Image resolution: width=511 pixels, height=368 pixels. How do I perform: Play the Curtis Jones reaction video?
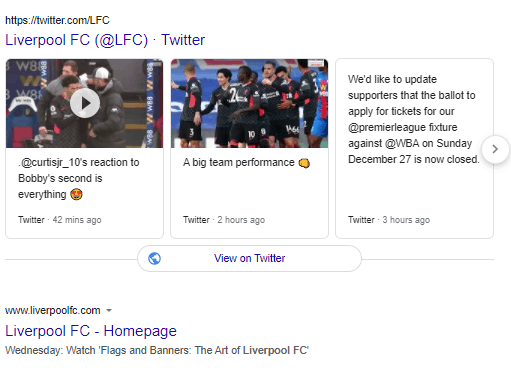(85, 103)
